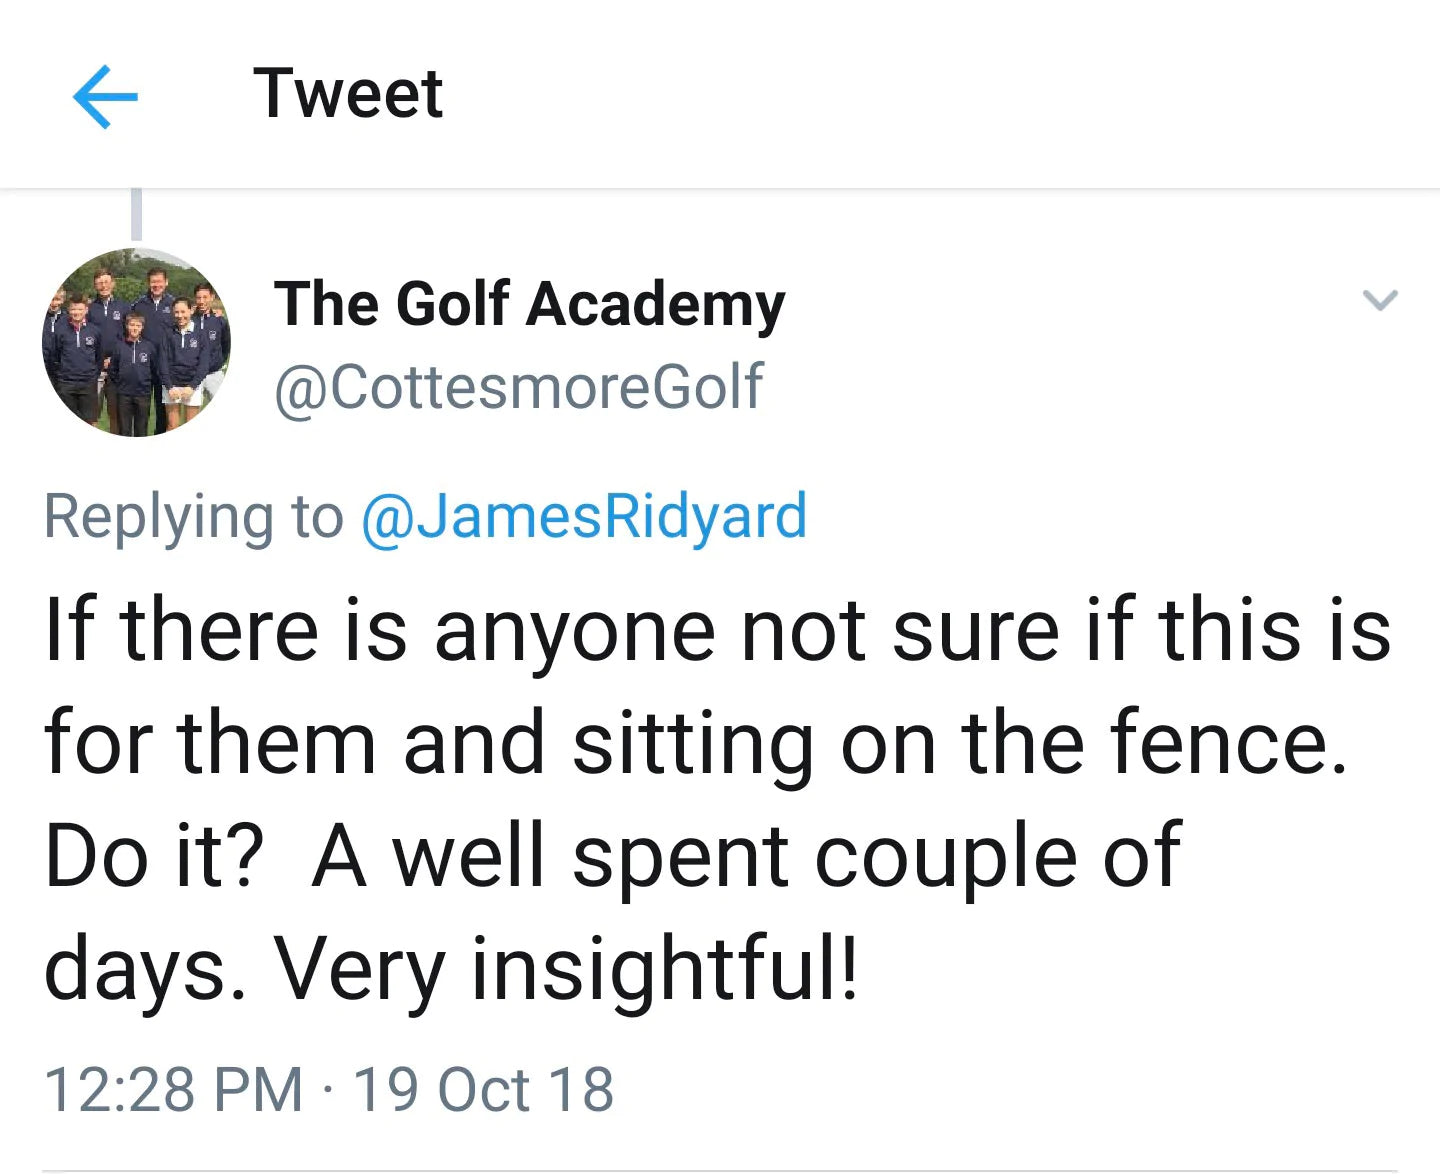Click the Replying to label

193,517
